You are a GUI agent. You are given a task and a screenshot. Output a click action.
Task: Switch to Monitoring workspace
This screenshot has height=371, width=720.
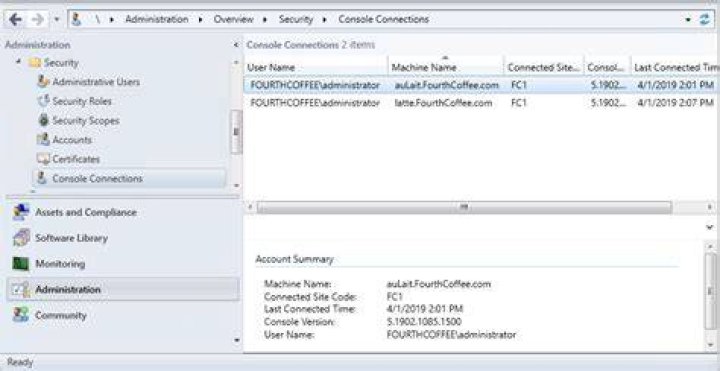coord(60,264)
